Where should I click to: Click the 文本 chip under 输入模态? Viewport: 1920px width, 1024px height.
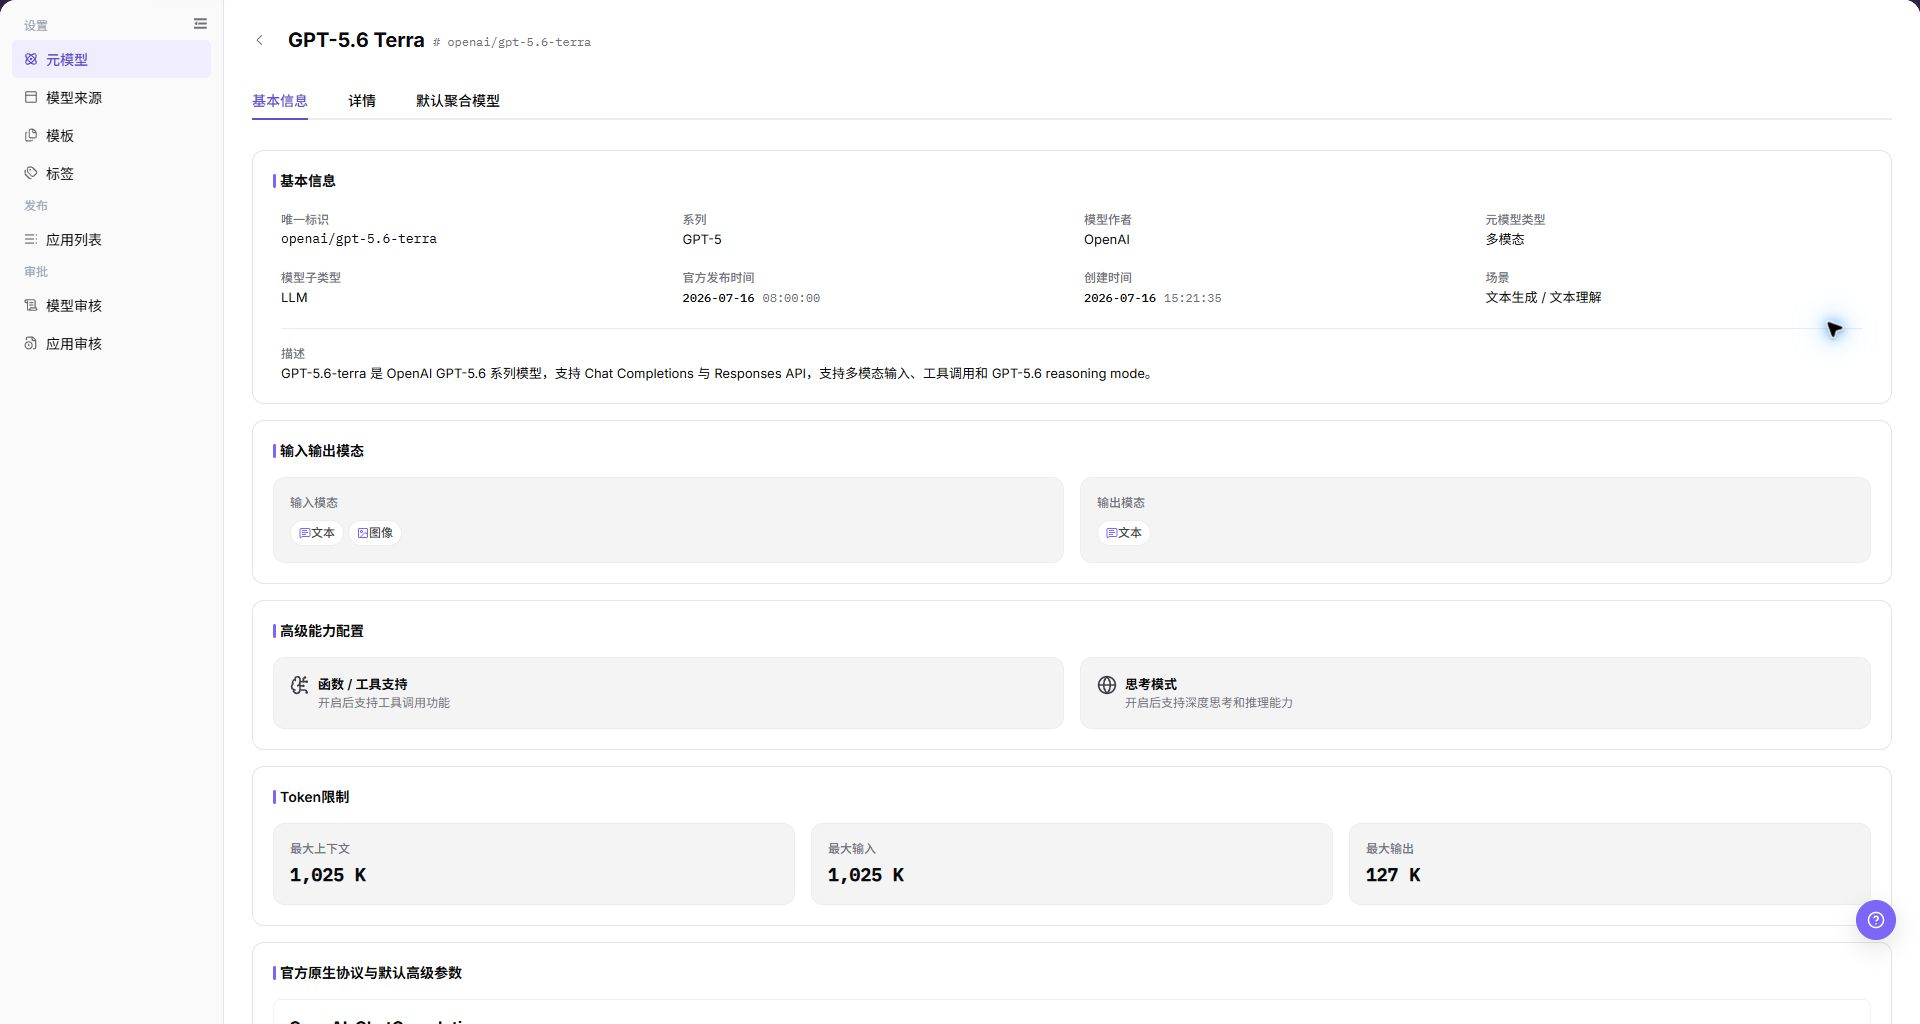pos(317,533)
